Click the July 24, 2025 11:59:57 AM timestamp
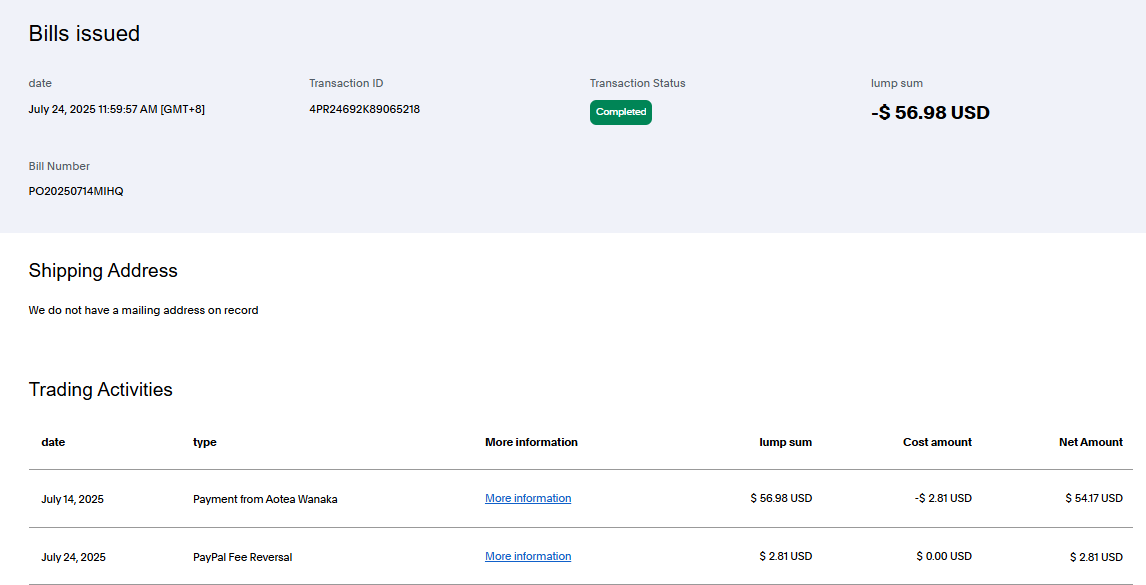Screen dimensions: 1146x585 click(x=117, y=109)
